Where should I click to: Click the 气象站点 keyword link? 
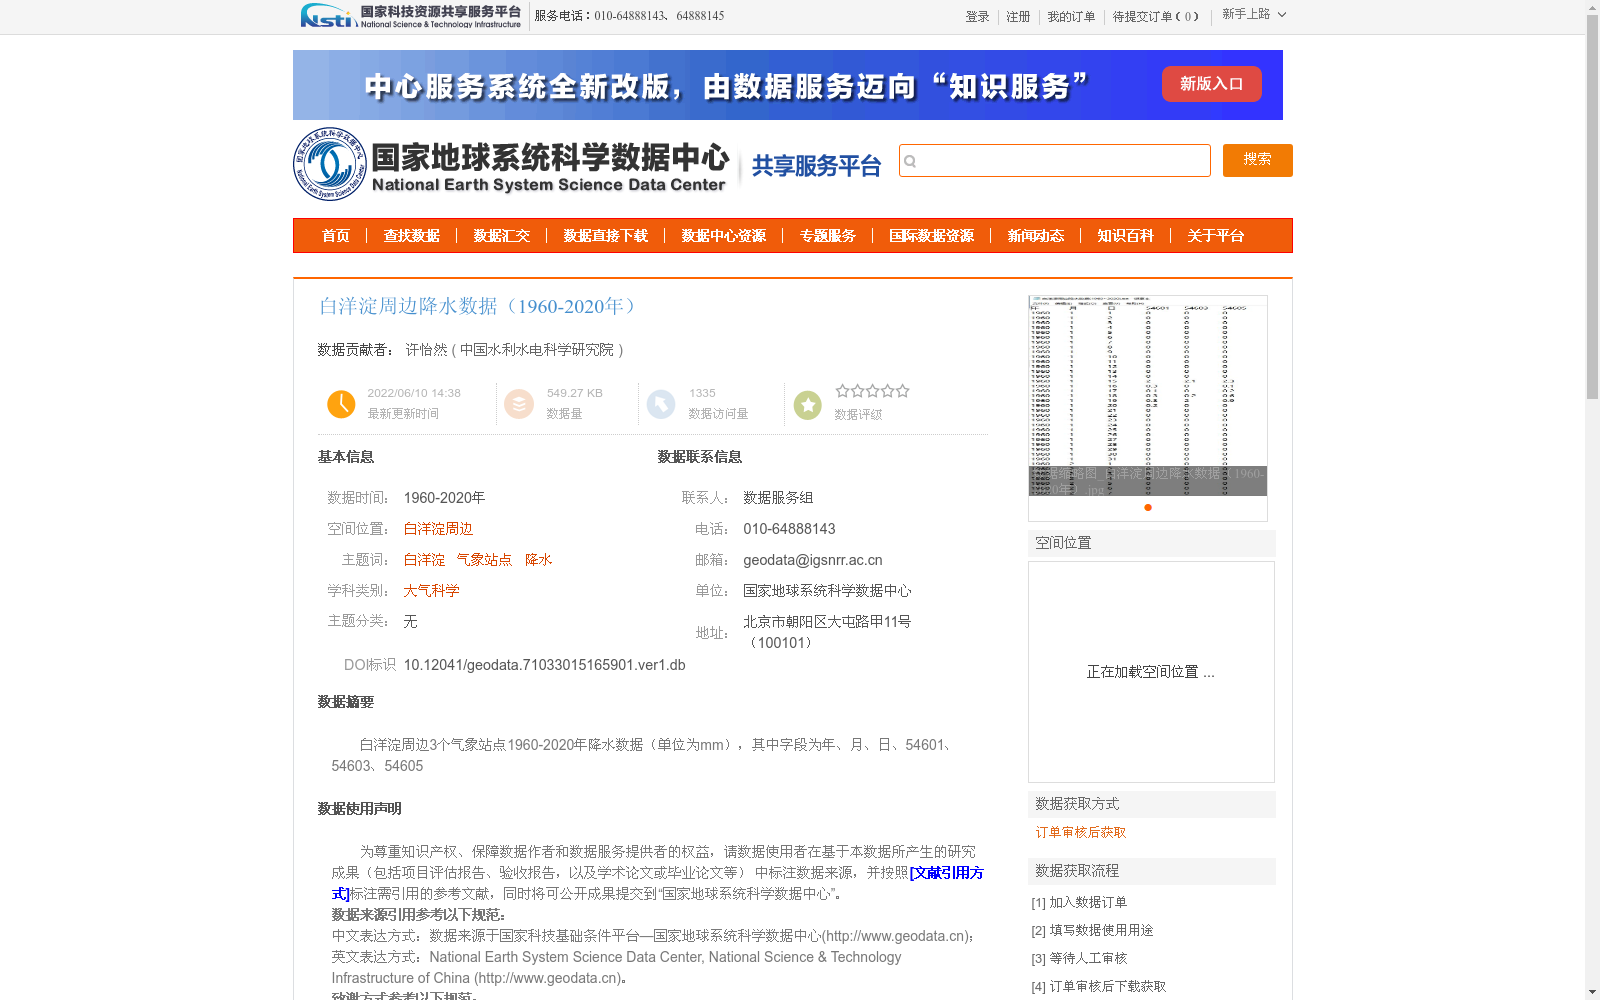point(484,560)
